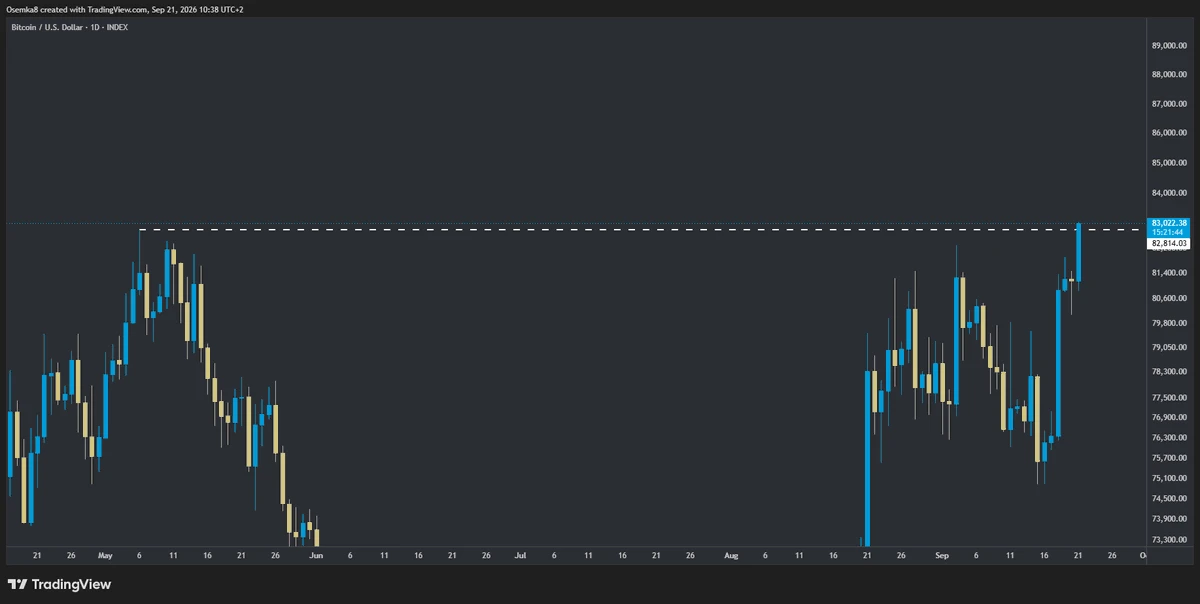Click the May label on the time axis
This screenshot has width=1200, height=604.
pos(106,554)
